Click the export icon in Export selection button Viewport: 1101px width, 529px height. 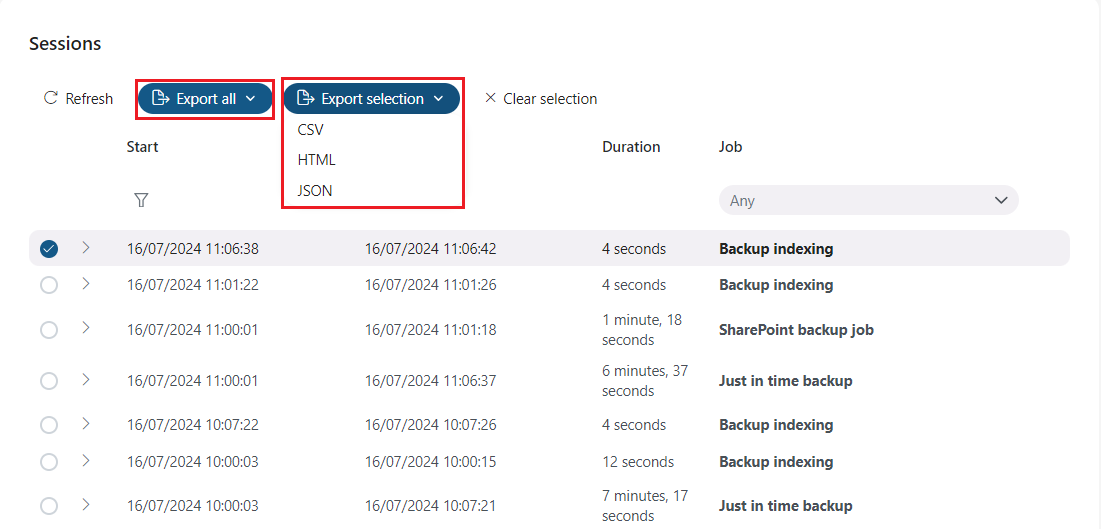[305, 99]
